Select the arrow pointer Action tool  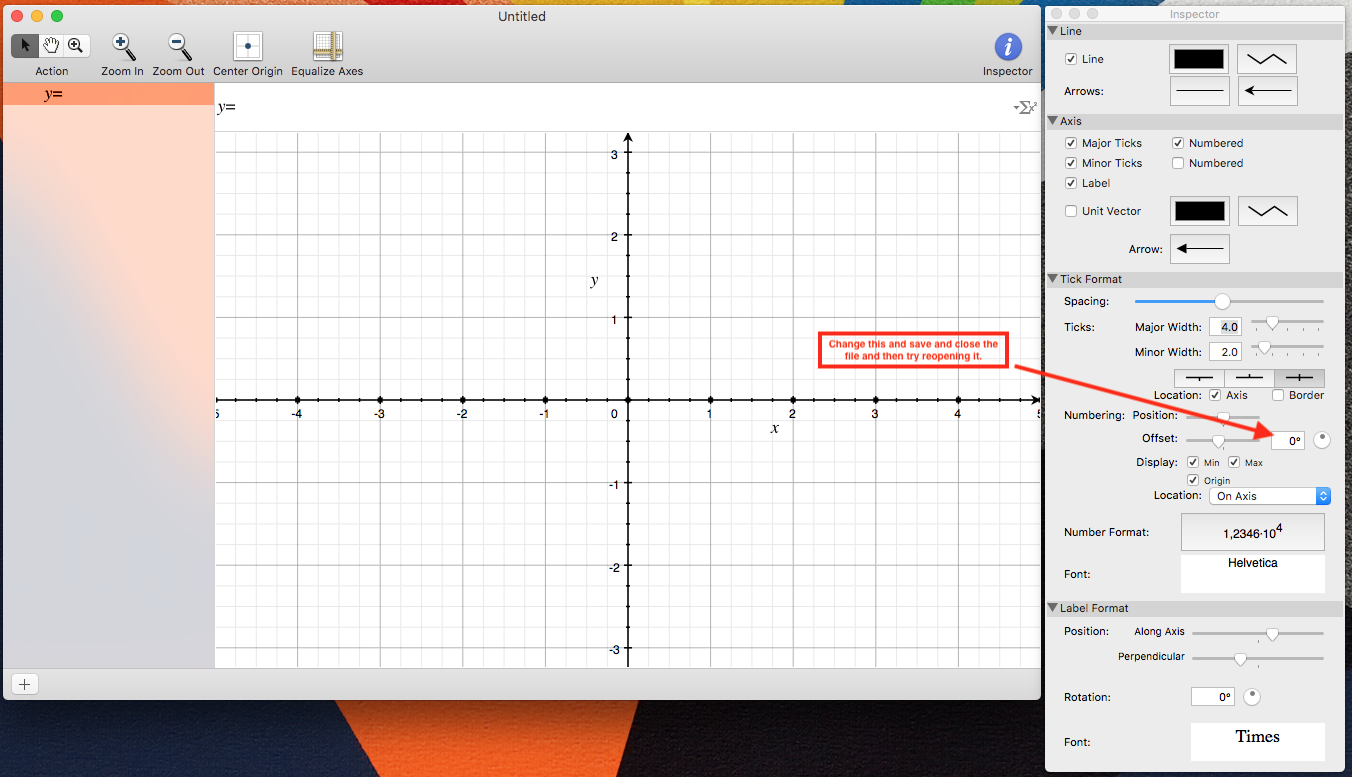tap(25, 46)
